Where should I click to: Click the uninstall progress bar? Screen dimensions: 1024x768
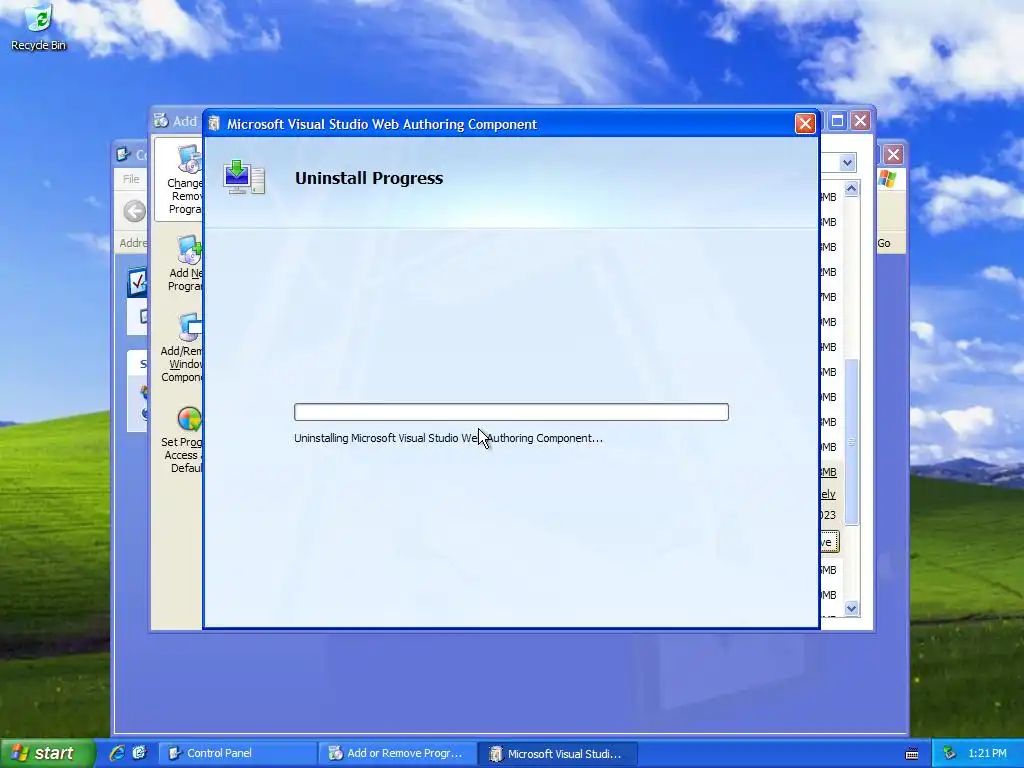tap(511, 412)
